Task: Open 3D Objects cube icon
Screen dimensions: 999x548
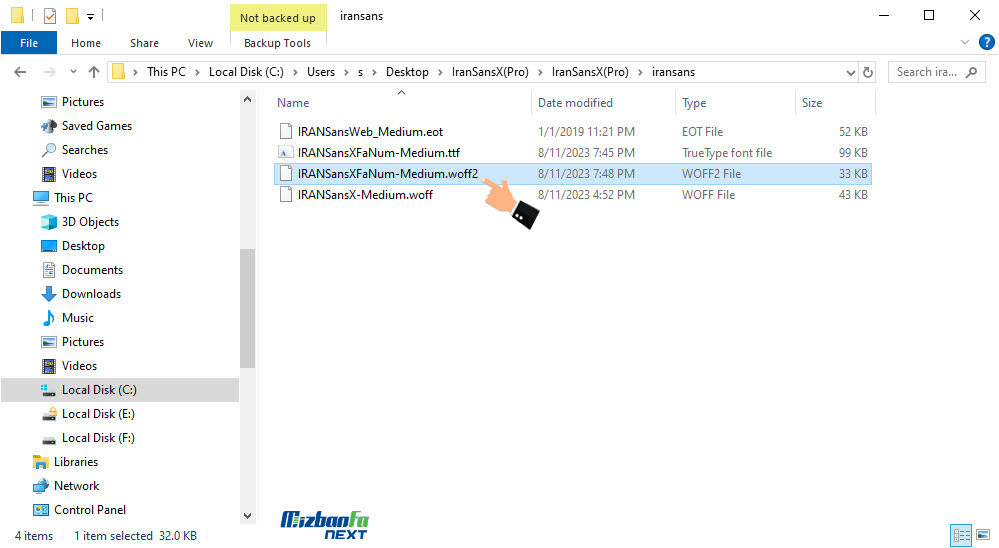Action: coord(48,222)
